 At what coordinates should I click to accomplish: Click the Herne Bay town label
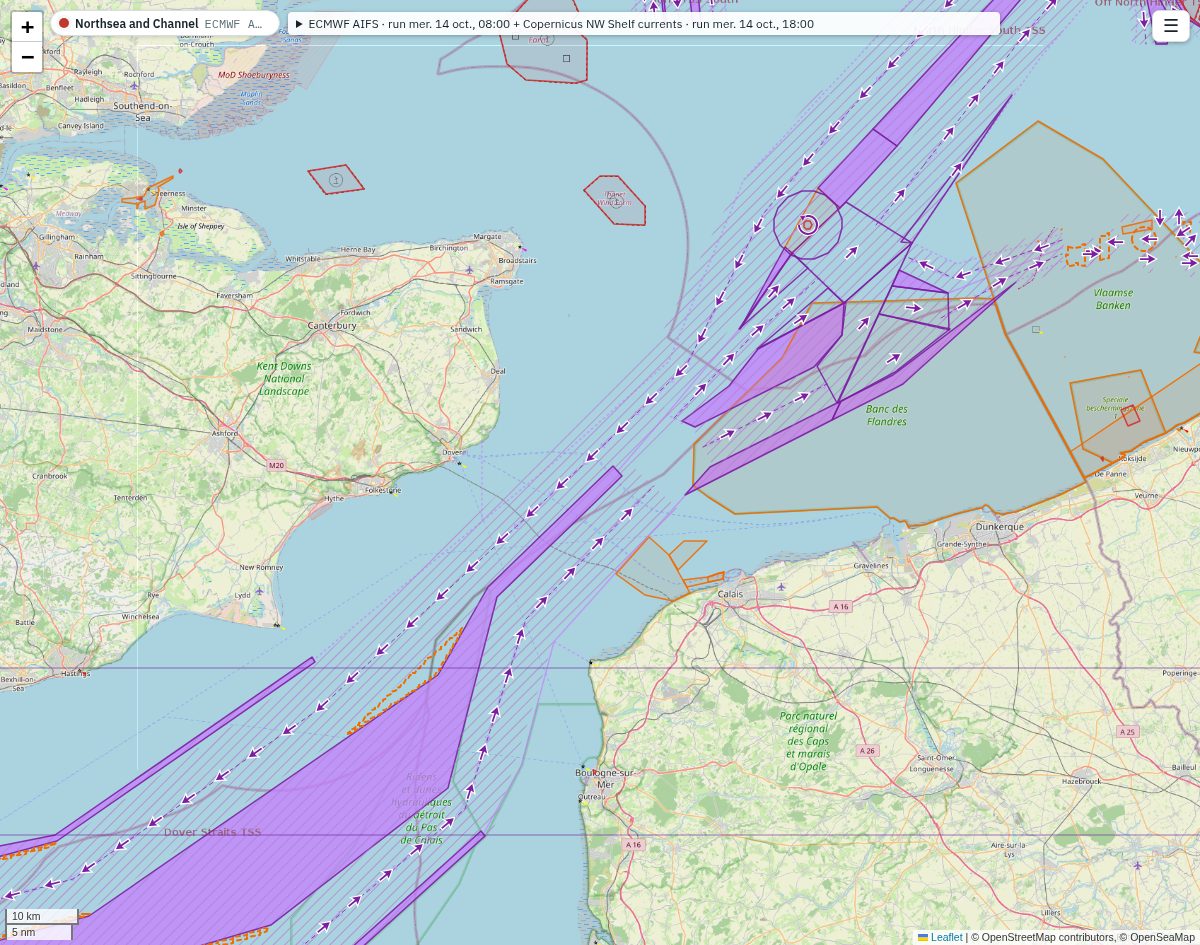click(x=358, y=249)
